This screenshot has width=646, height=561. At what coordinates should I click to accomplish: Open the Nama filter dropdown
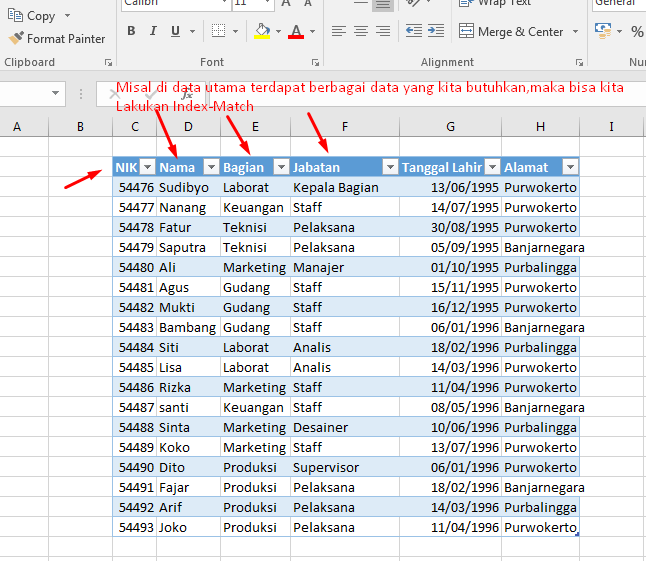211,167
